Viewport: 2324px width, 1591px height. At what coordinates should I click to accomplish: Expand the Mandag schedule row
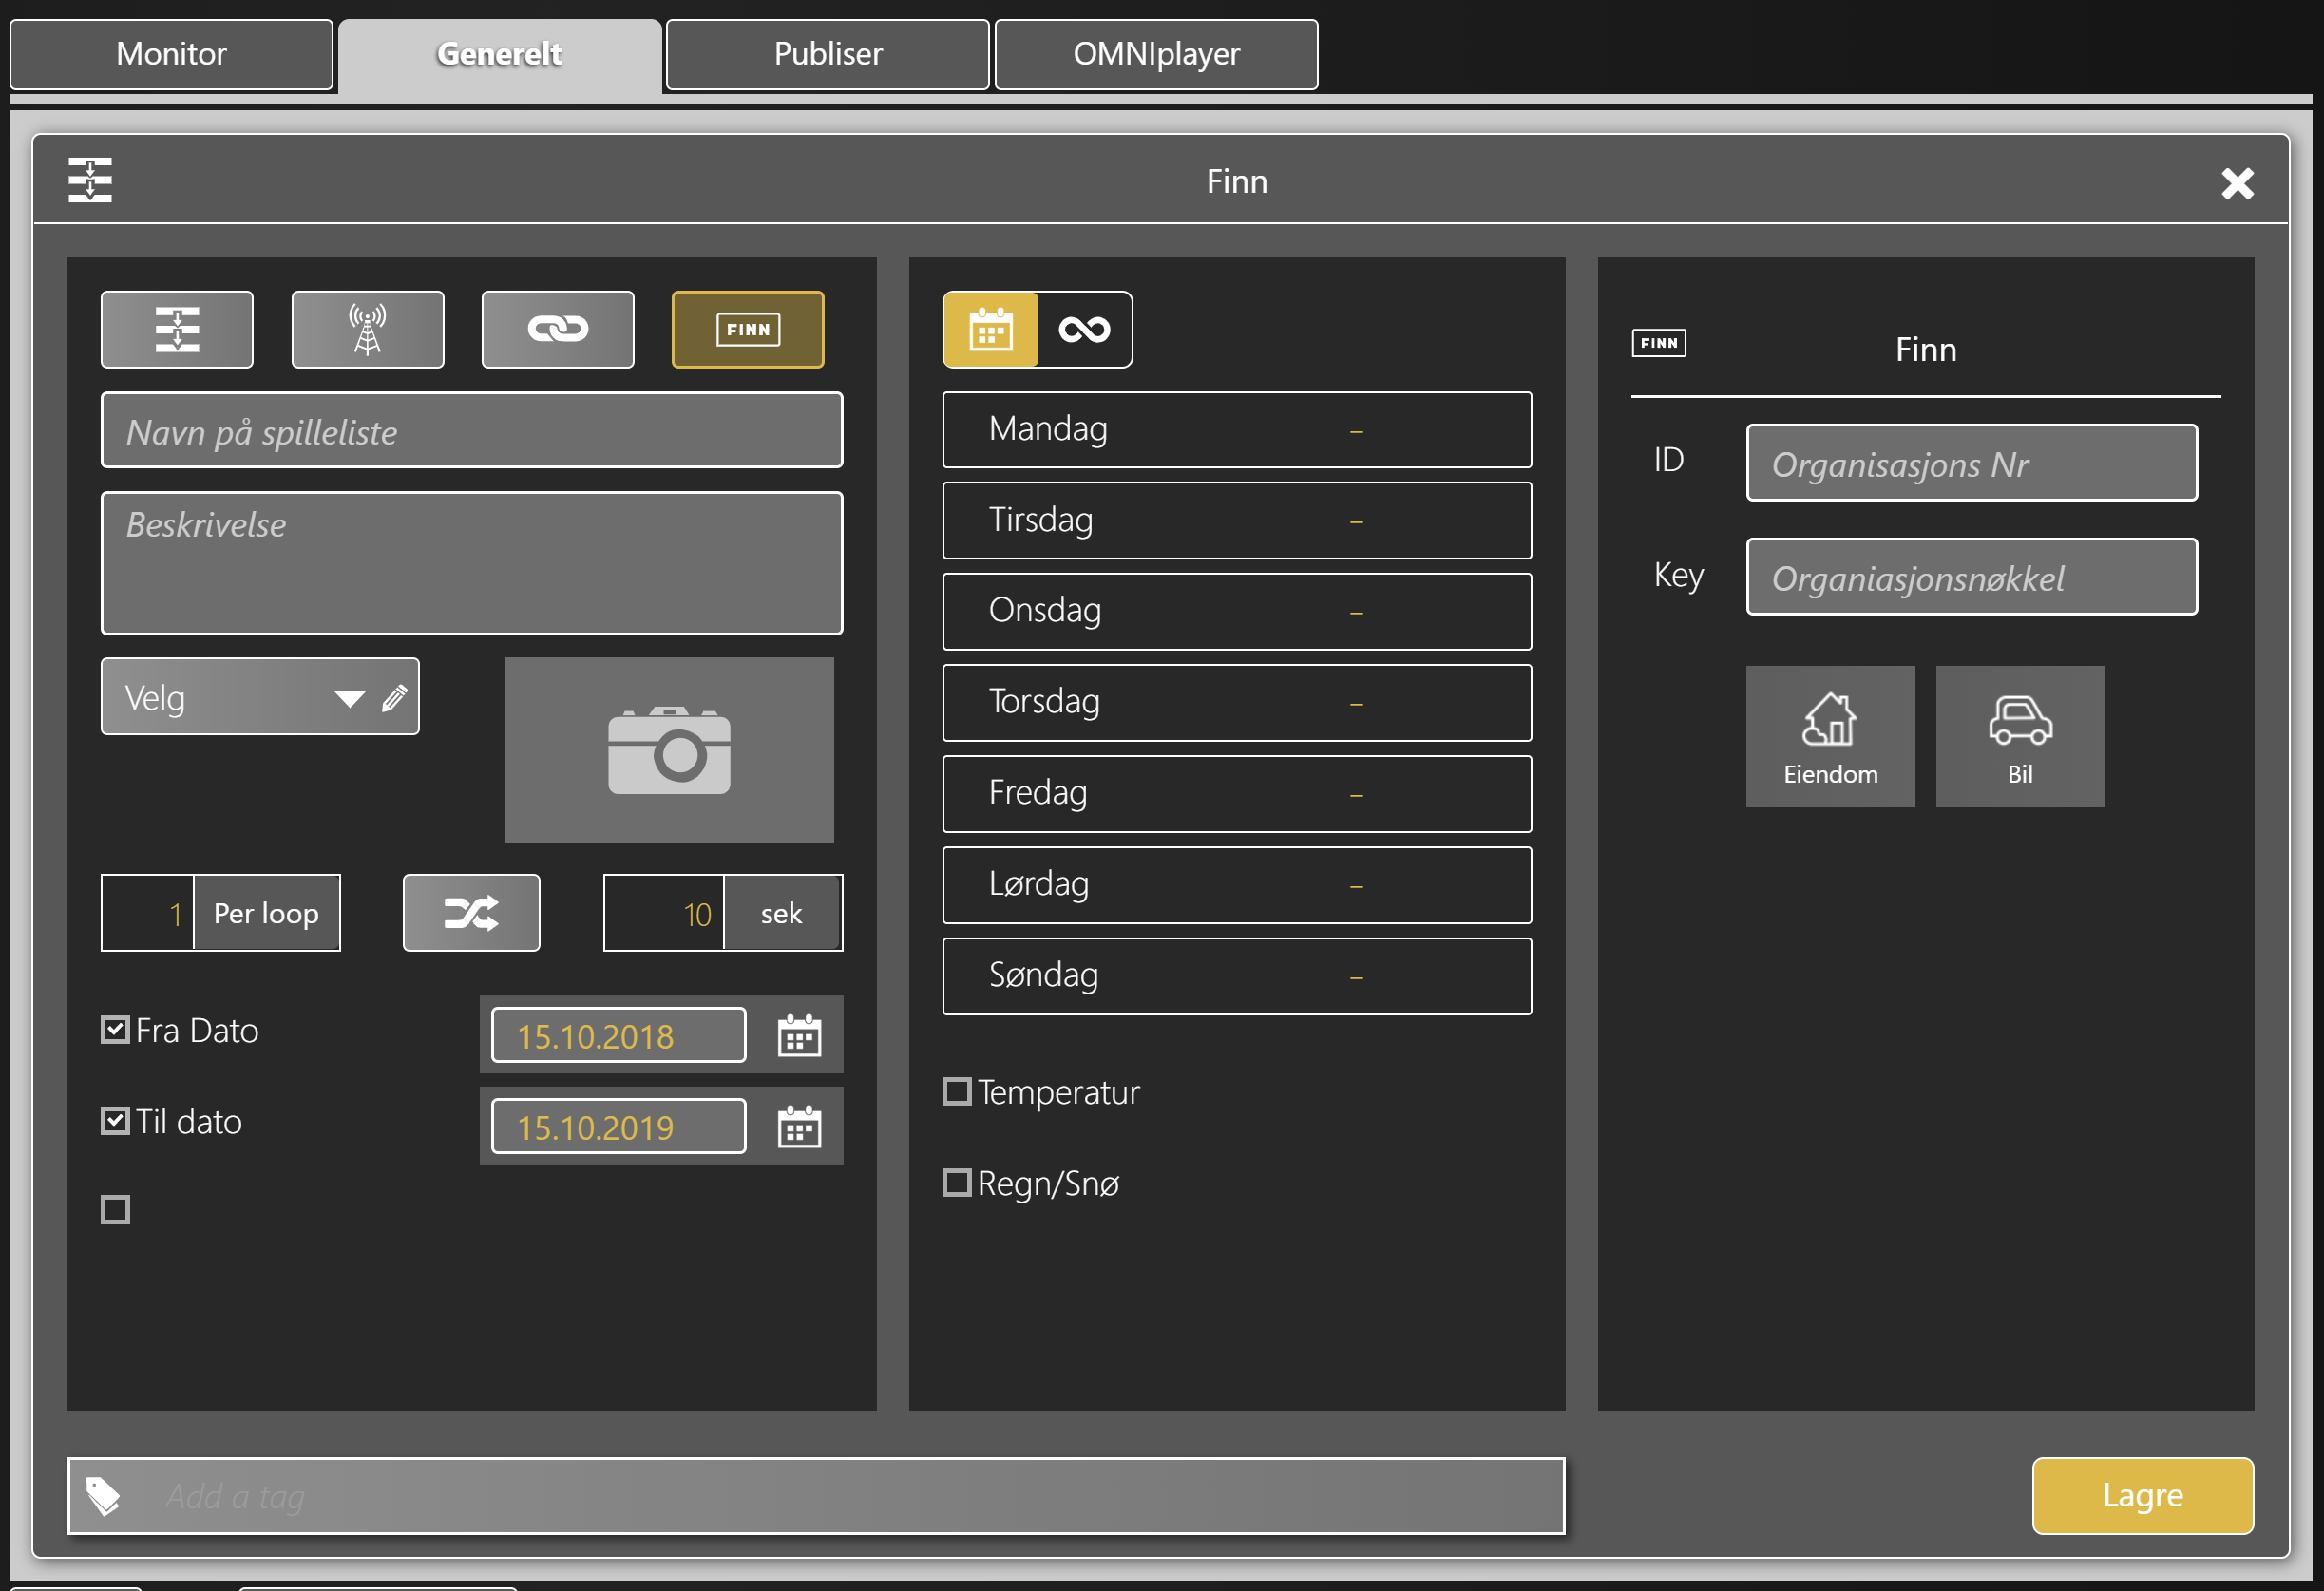(1237, 430)
